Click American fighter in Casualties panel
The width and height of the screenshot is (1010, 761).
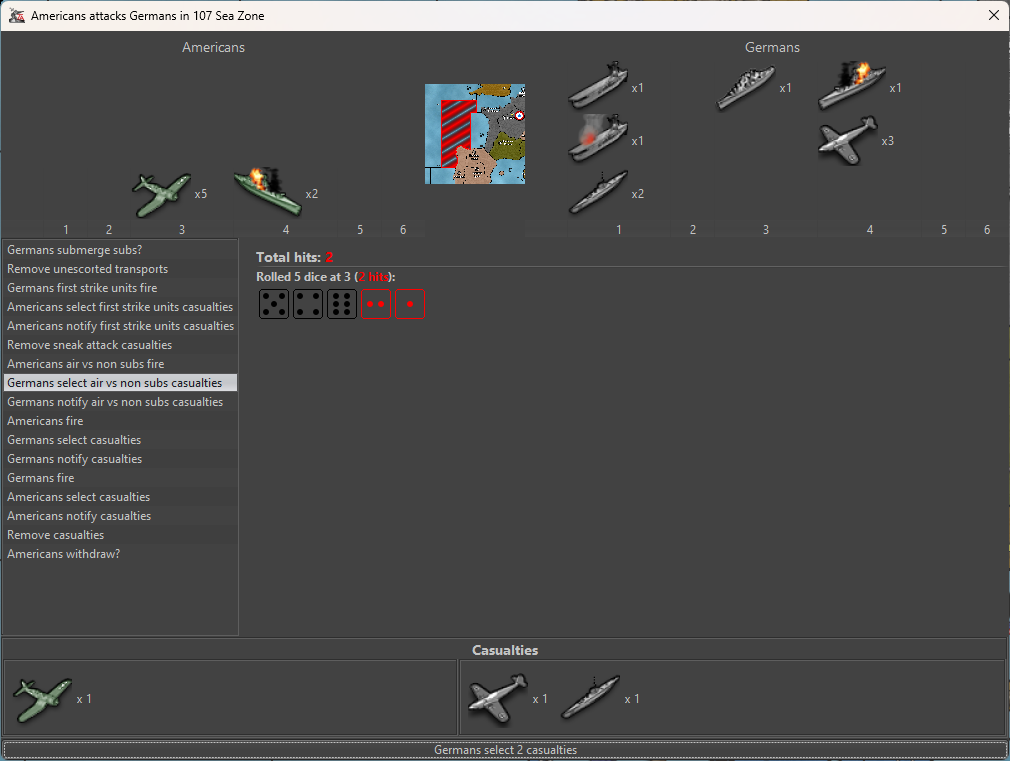(43, 698)
